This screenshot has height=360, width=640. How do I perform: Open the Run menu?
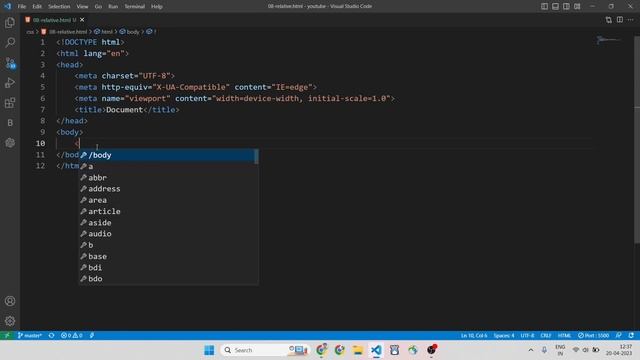113,7
